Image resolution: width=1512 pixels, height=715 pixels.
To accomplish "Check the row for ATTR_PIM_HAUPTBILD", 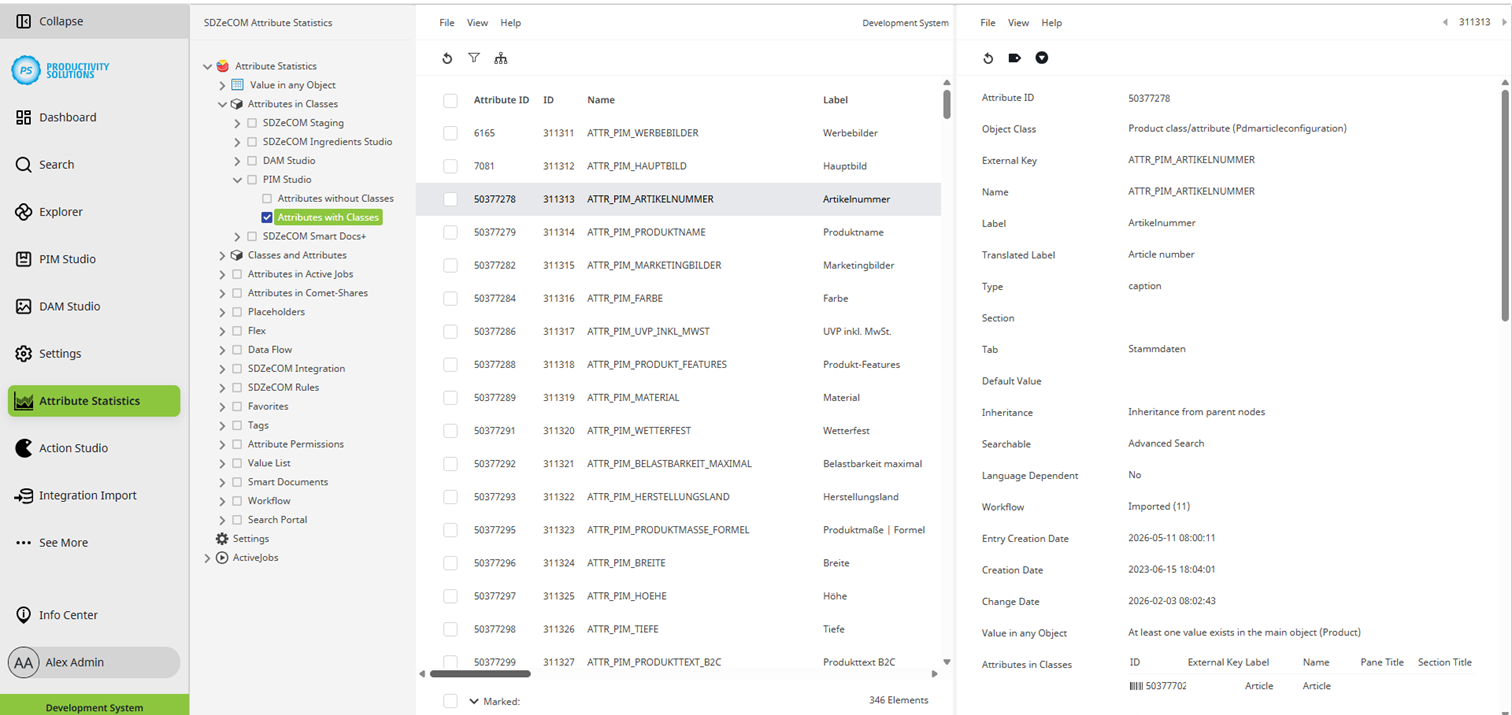I will (450, 166).
